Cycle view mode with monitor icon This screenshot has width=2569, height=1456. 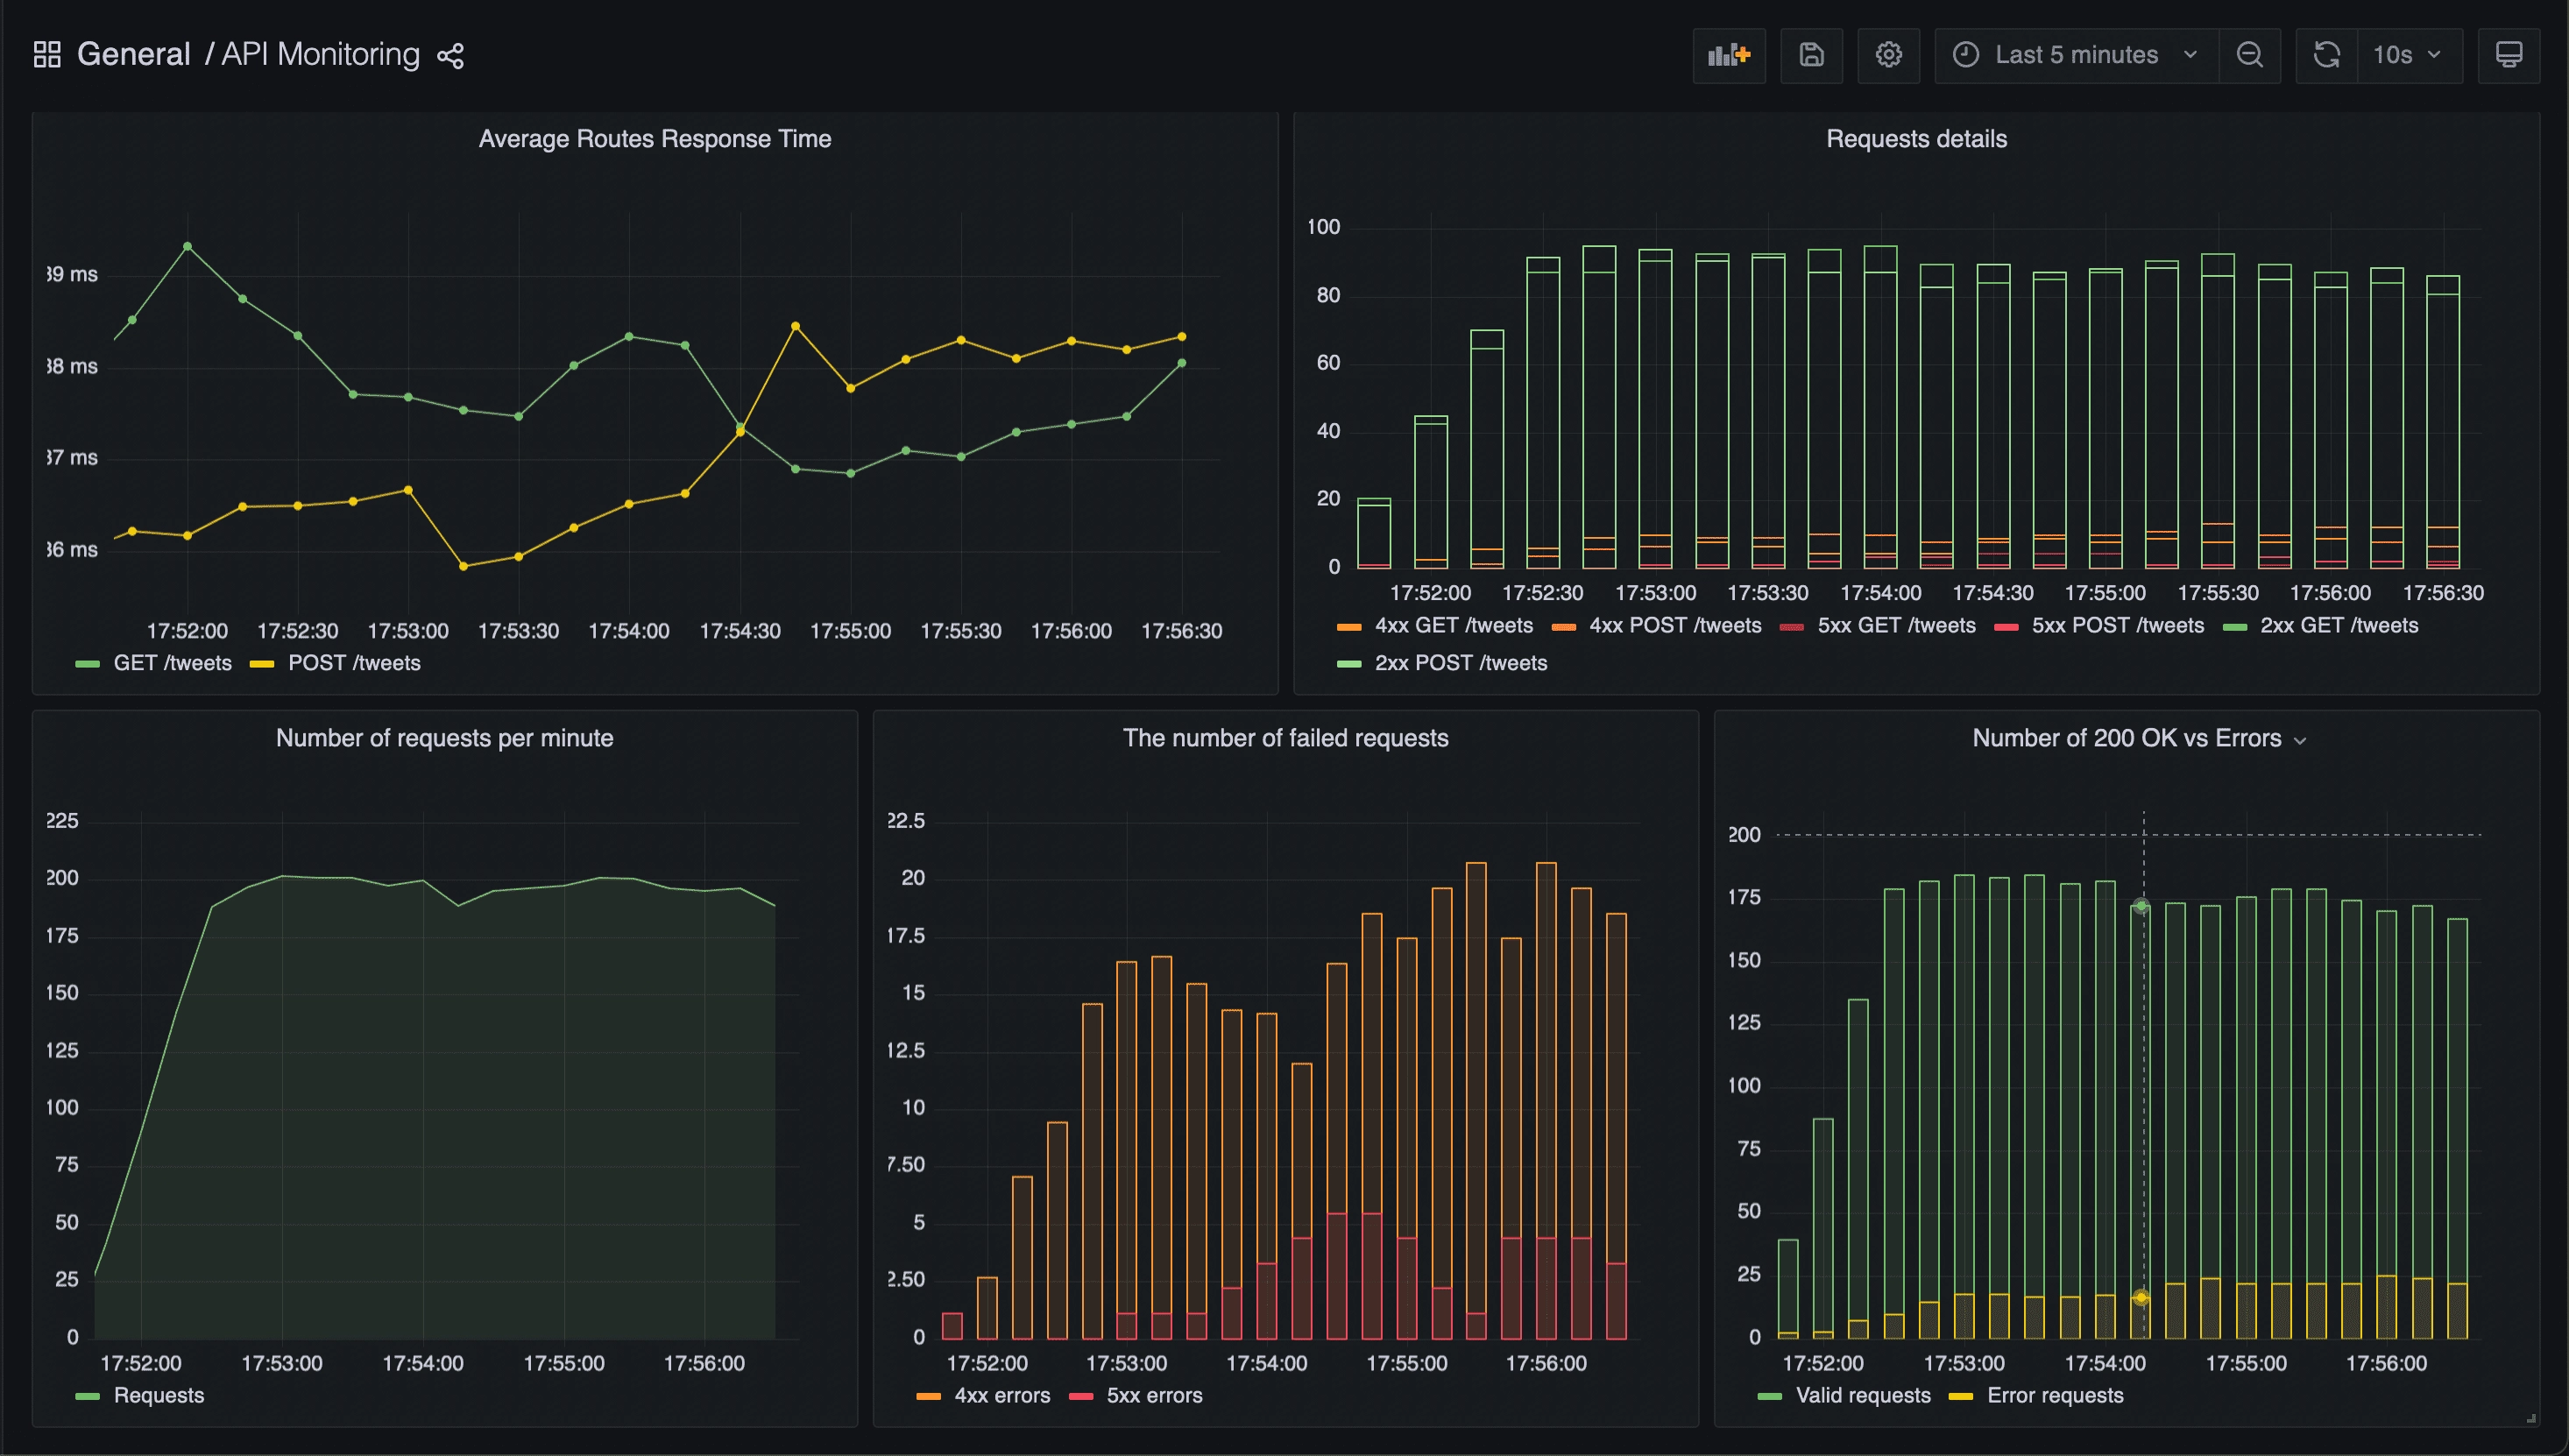coord(2508,55)
